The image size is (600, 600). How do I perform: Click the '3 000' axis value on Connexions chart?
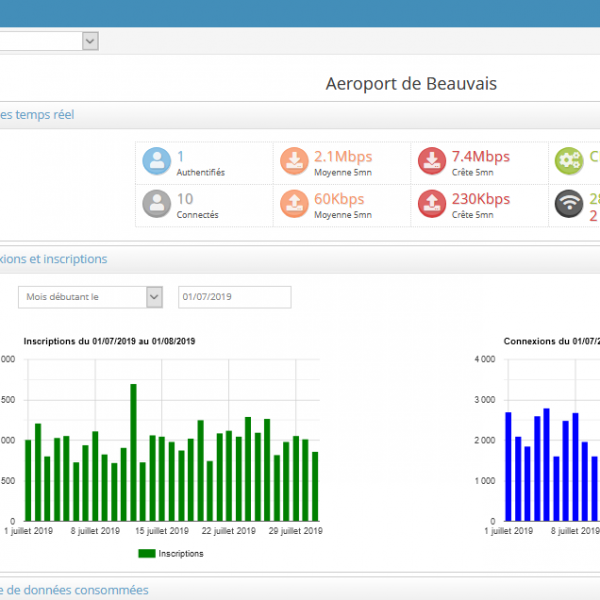coord(485,400)
